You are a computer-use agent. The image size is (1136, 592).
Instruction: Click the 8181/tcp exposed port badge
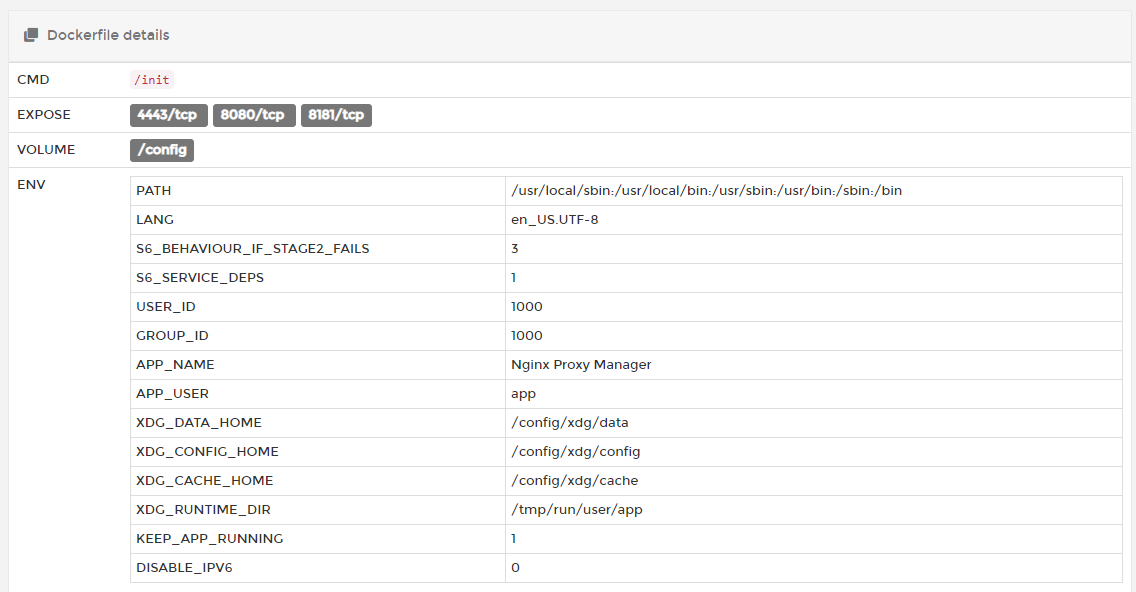[336, 115]
